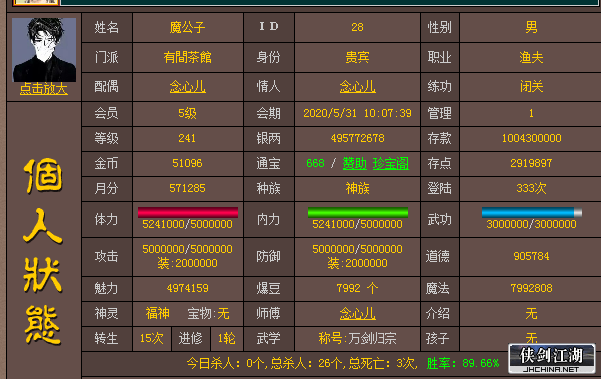The image size is (601, 379).
Task: Select the 武功 value 3000000/3000000
Action: click(x=532, y=224)
